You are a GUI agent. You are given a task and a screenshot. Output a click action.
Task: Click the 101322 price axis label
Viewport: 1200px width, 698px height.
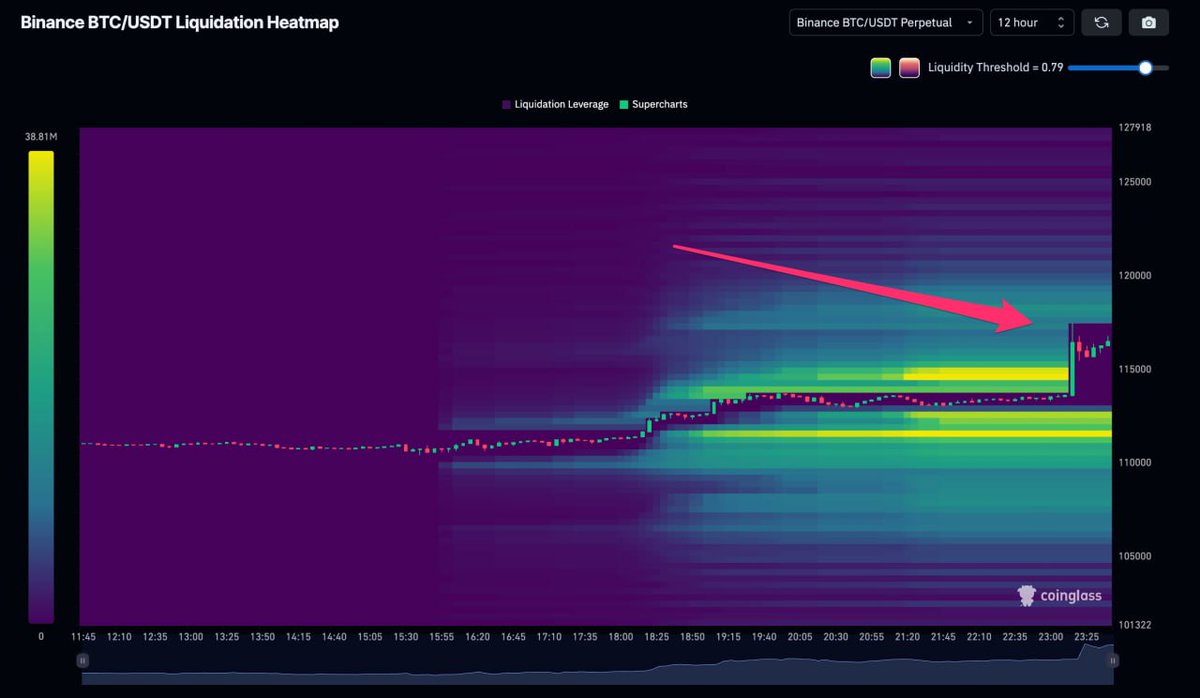1134,625
